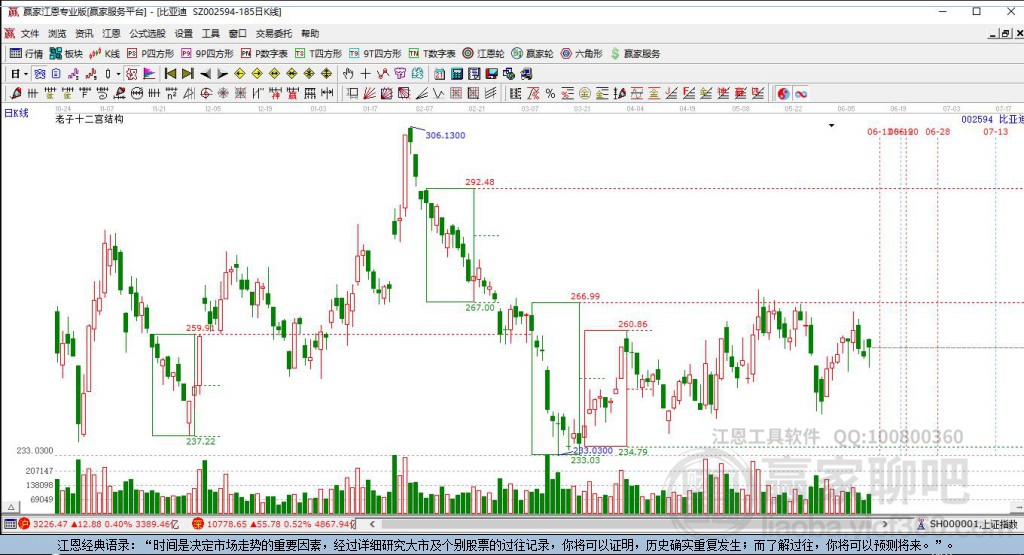Jump to first bar with skip-back icon

coord(170,74)
